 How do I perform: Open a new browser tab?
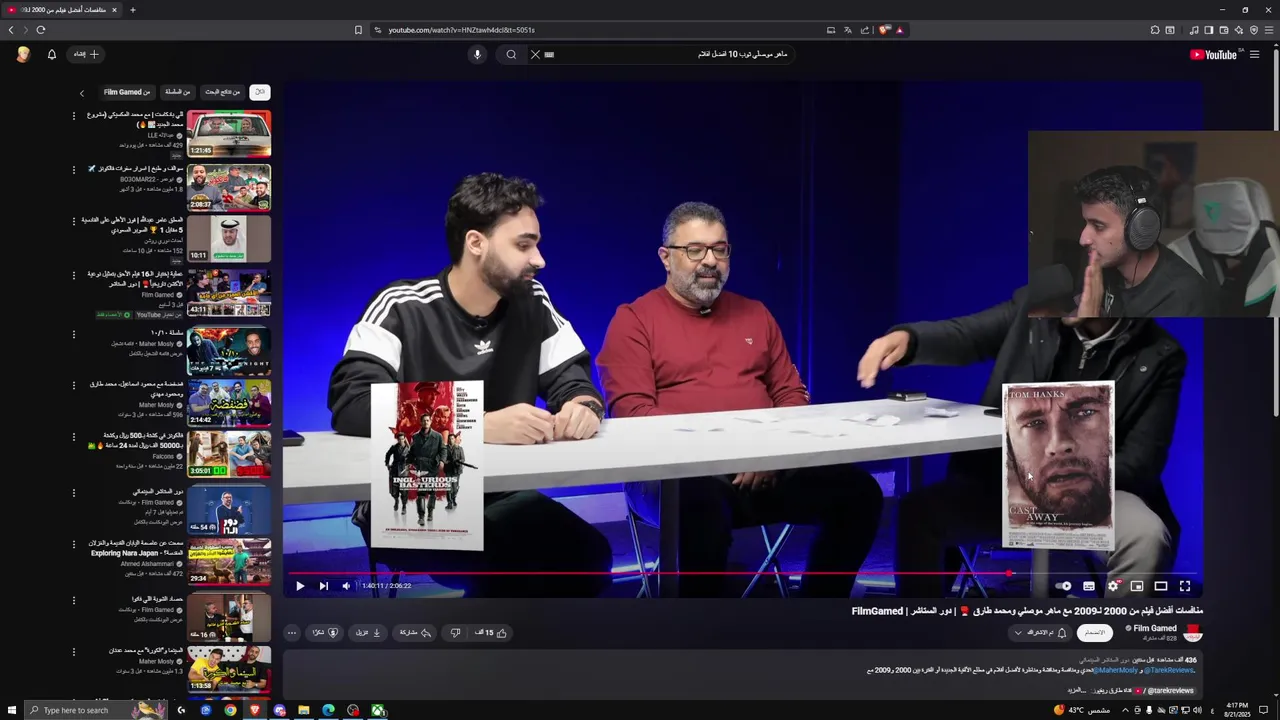(132, 10)
